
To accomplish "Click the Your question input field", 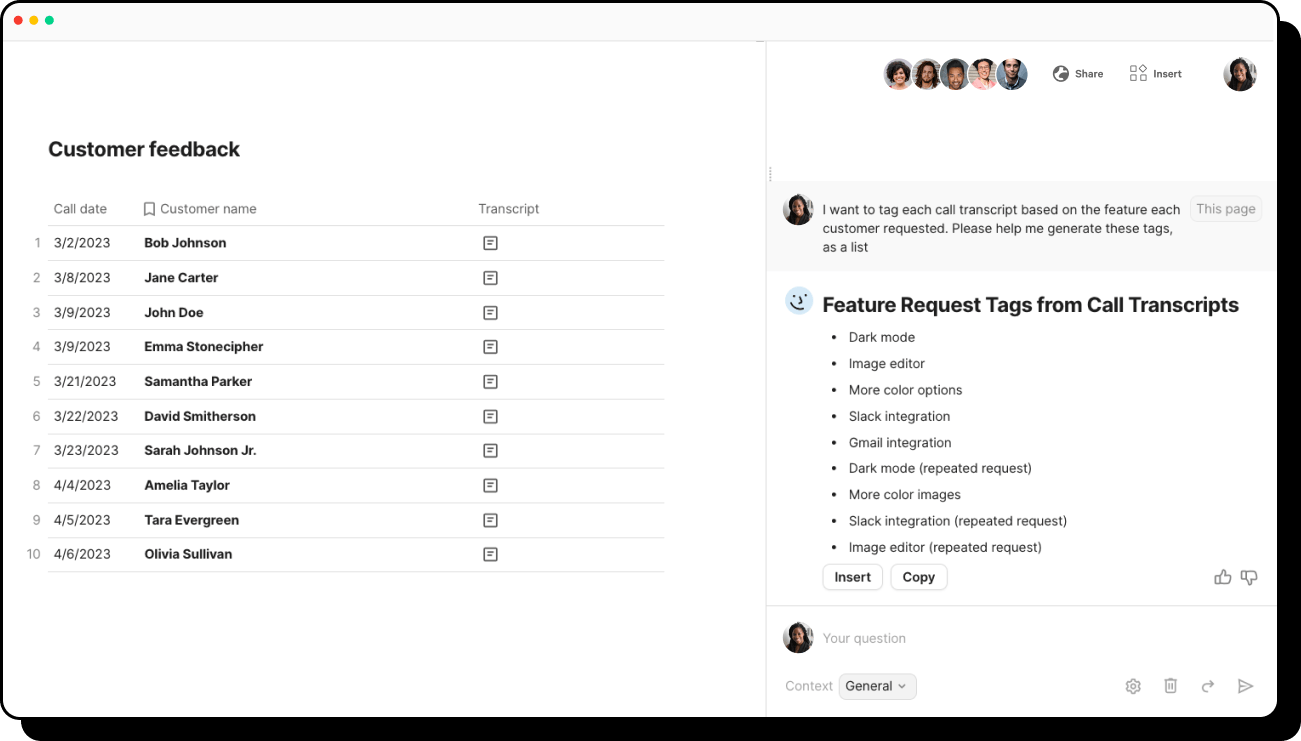I will pyautogui.click(x=1000, y=638).
